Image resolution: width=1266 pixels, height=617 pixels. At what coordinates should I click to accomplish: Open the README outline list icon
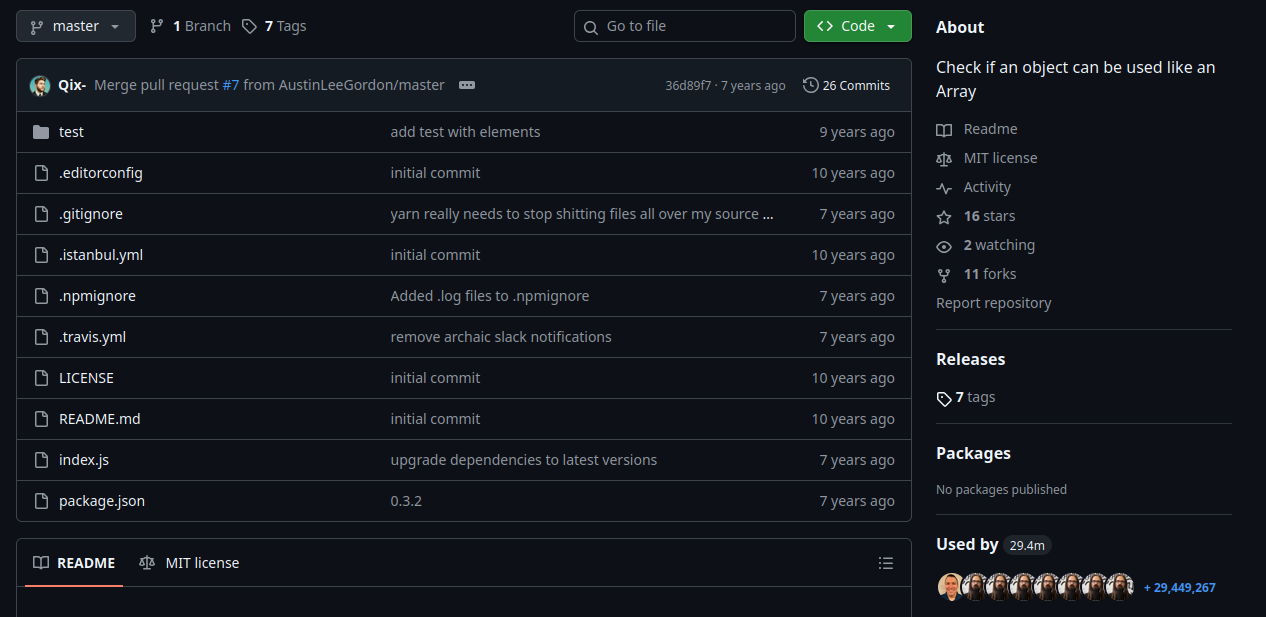886,563
